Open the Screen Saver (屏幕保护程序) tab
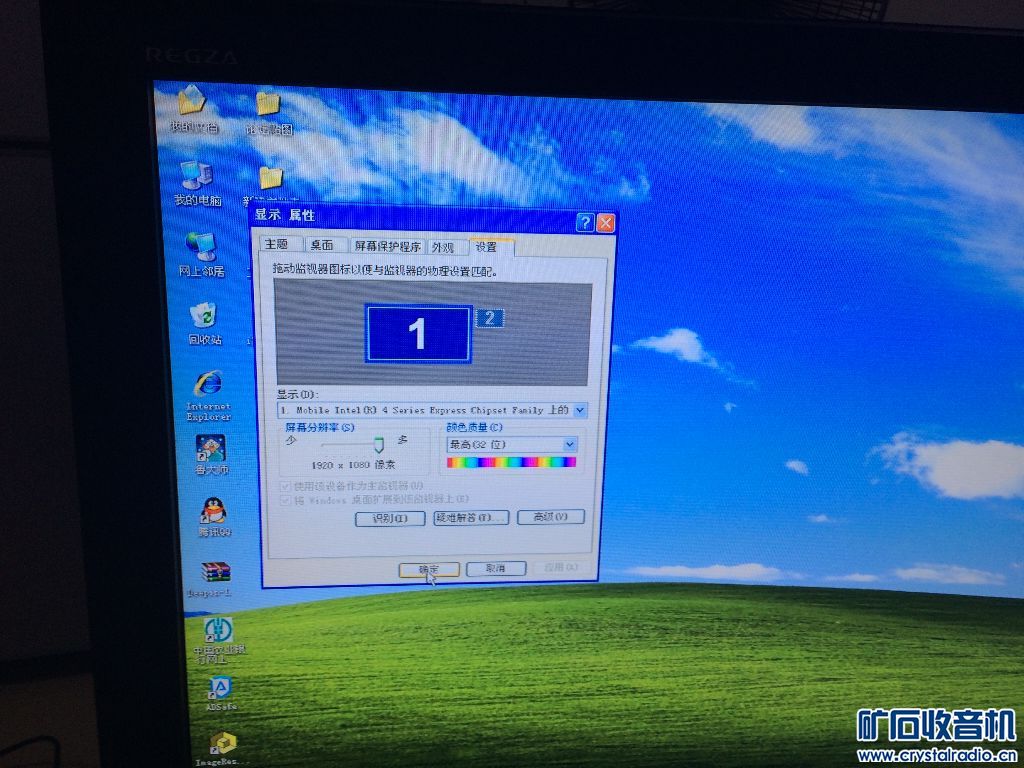1024x768 pixels. pyautogui.click(x=388, y=246)
